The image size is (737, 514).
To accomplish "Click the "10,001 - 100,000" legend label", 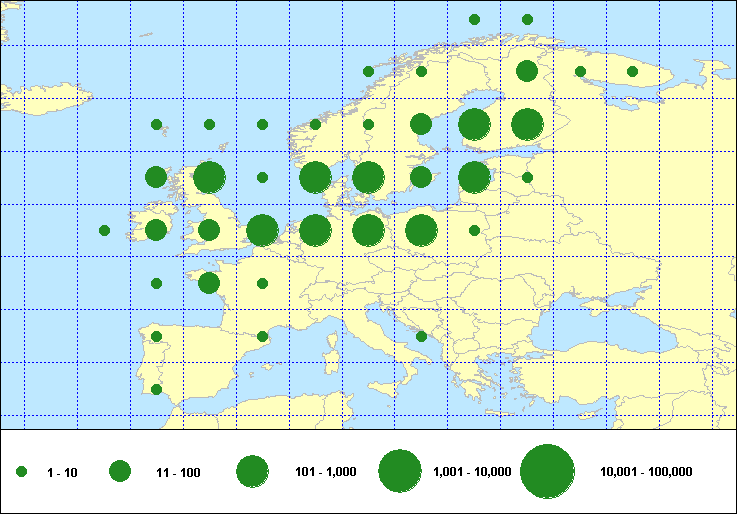I will 646,472.
